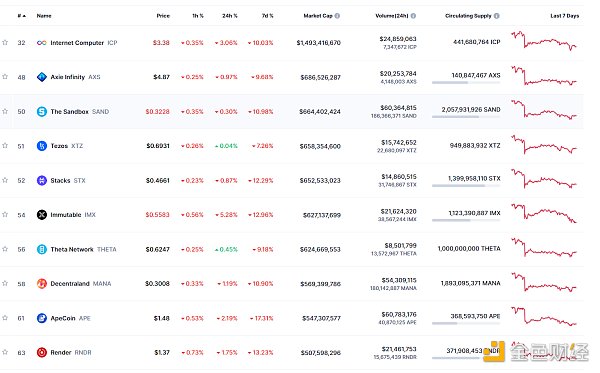Viewport: 600px width, 373px height.
Task: Click the Market Cap info icon
Action: [x=337, y=16]
